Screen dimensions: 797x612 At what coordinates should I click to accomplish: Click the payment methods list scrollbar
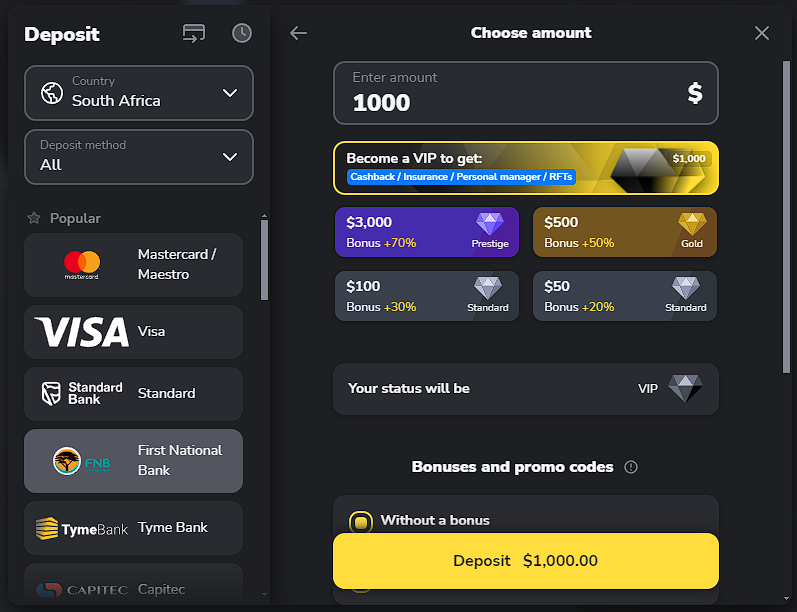264,260
